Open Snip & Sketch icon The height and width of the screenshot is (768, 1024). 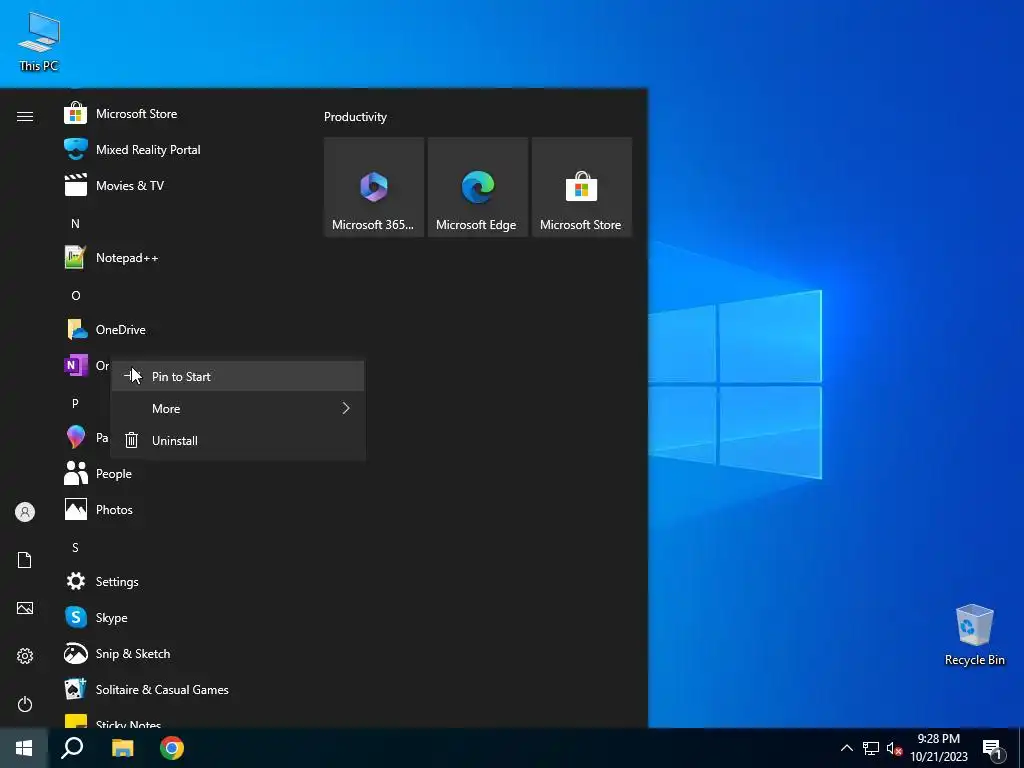click(76, 653)
